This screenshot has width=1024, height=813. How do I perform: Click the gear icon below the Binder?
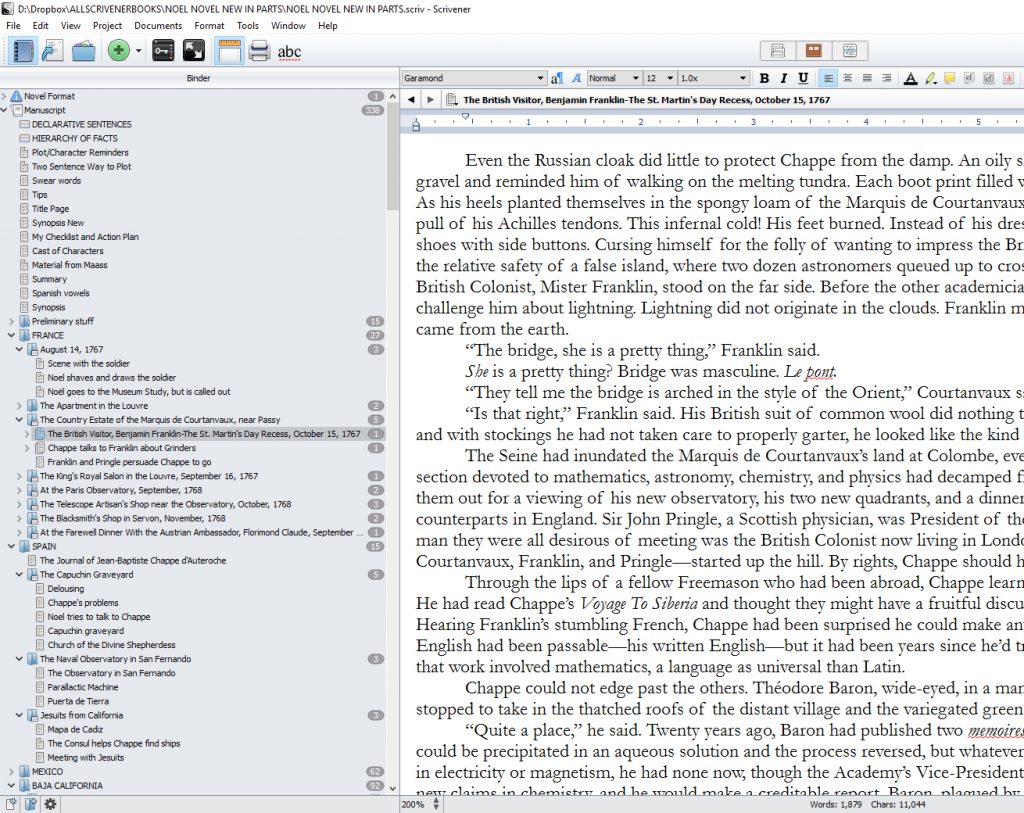tap(50, 804)
